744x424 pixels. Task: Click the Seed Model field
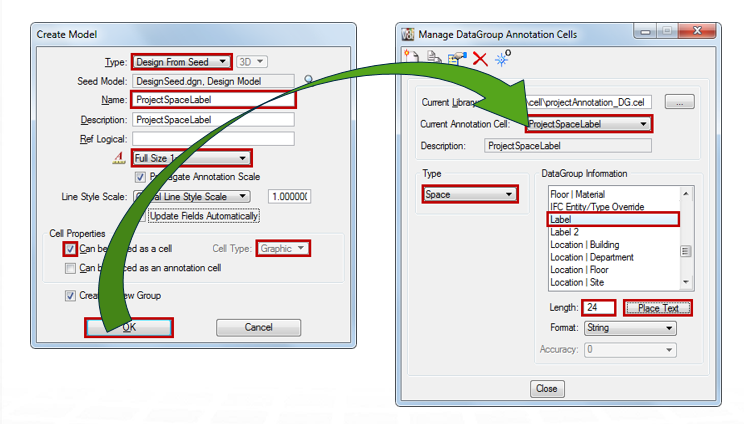(x=213, y=81)
